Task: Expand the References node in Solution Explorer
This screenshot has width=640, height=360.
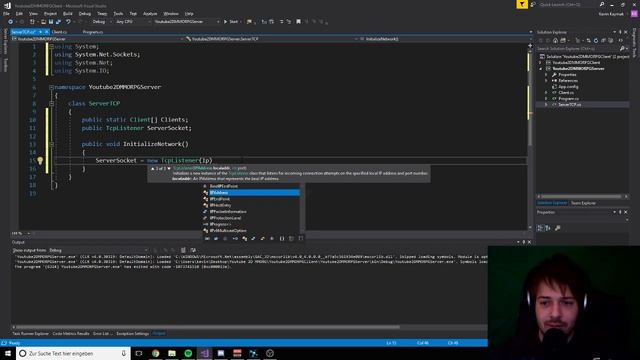Action: tap(546, 81)
